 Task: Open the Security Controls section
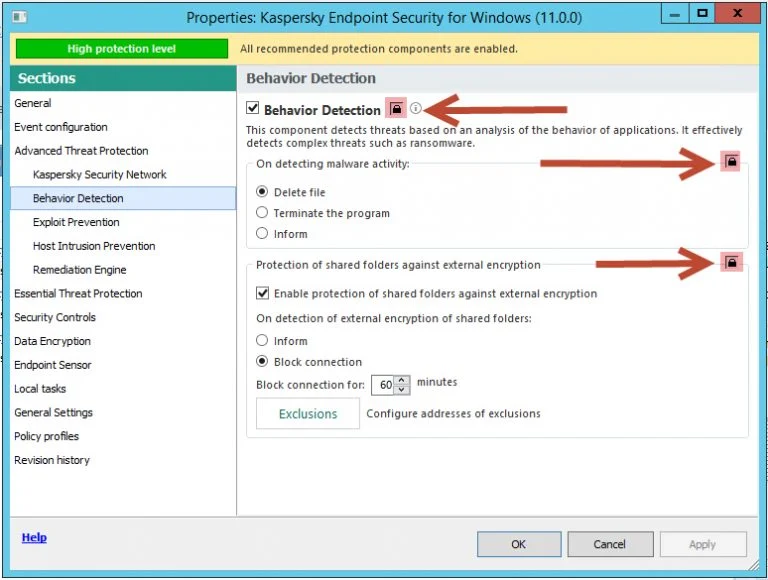[122, 317]
